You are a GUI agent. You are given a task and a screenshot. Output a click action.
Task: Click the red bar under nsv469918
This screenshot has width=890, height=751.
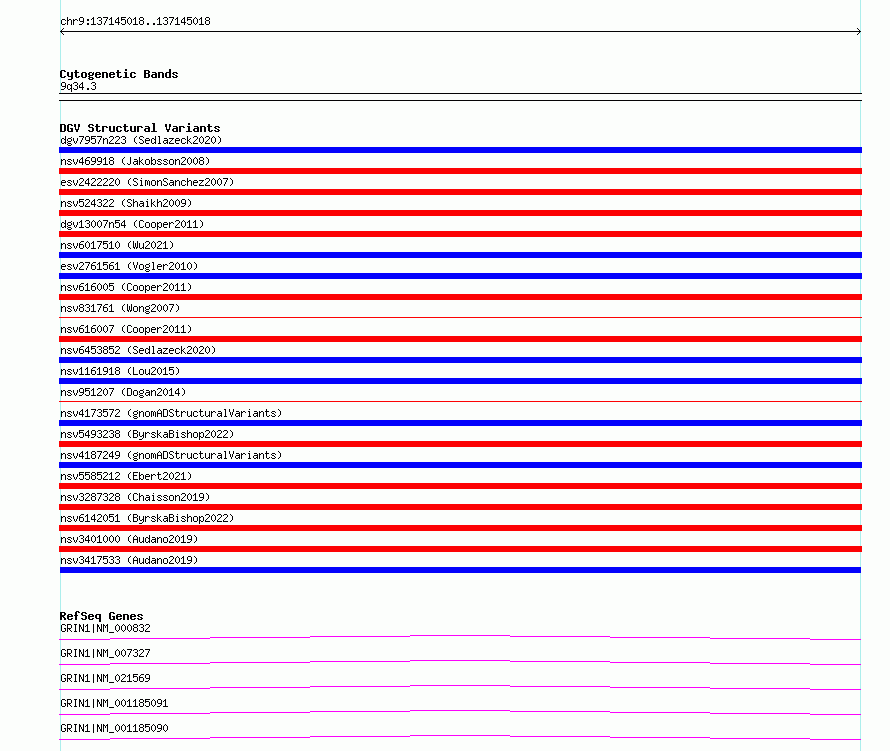[460, 171]
